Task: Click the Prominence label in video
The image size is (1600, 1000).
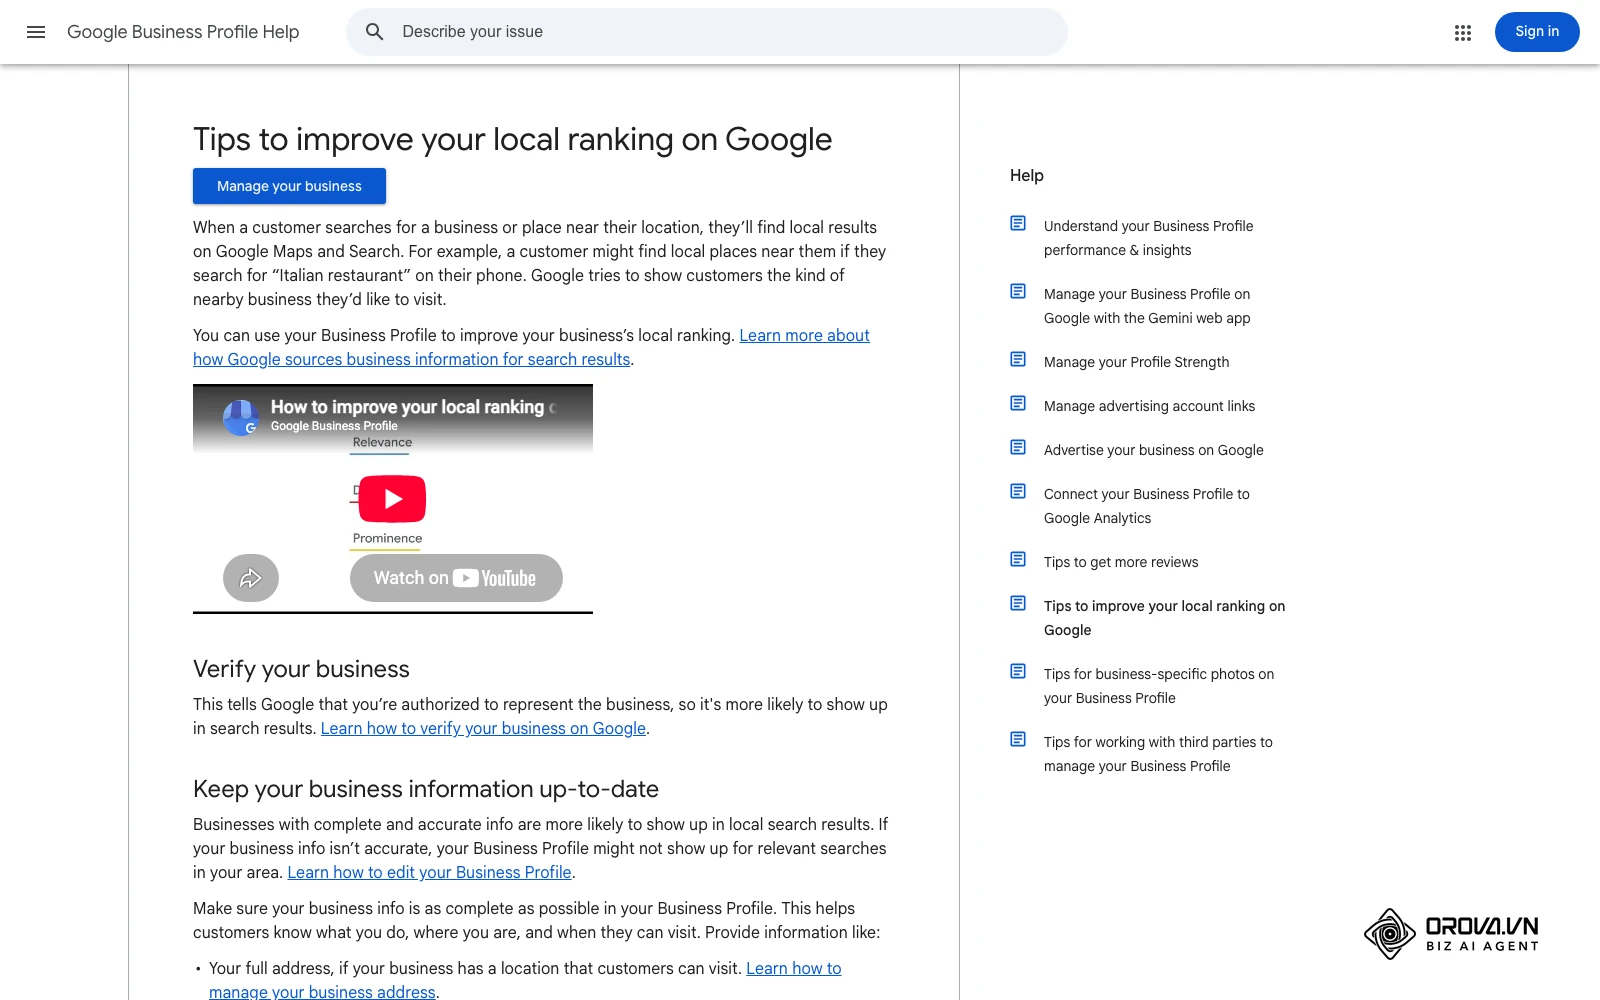Action: click(x=387, y=538)
